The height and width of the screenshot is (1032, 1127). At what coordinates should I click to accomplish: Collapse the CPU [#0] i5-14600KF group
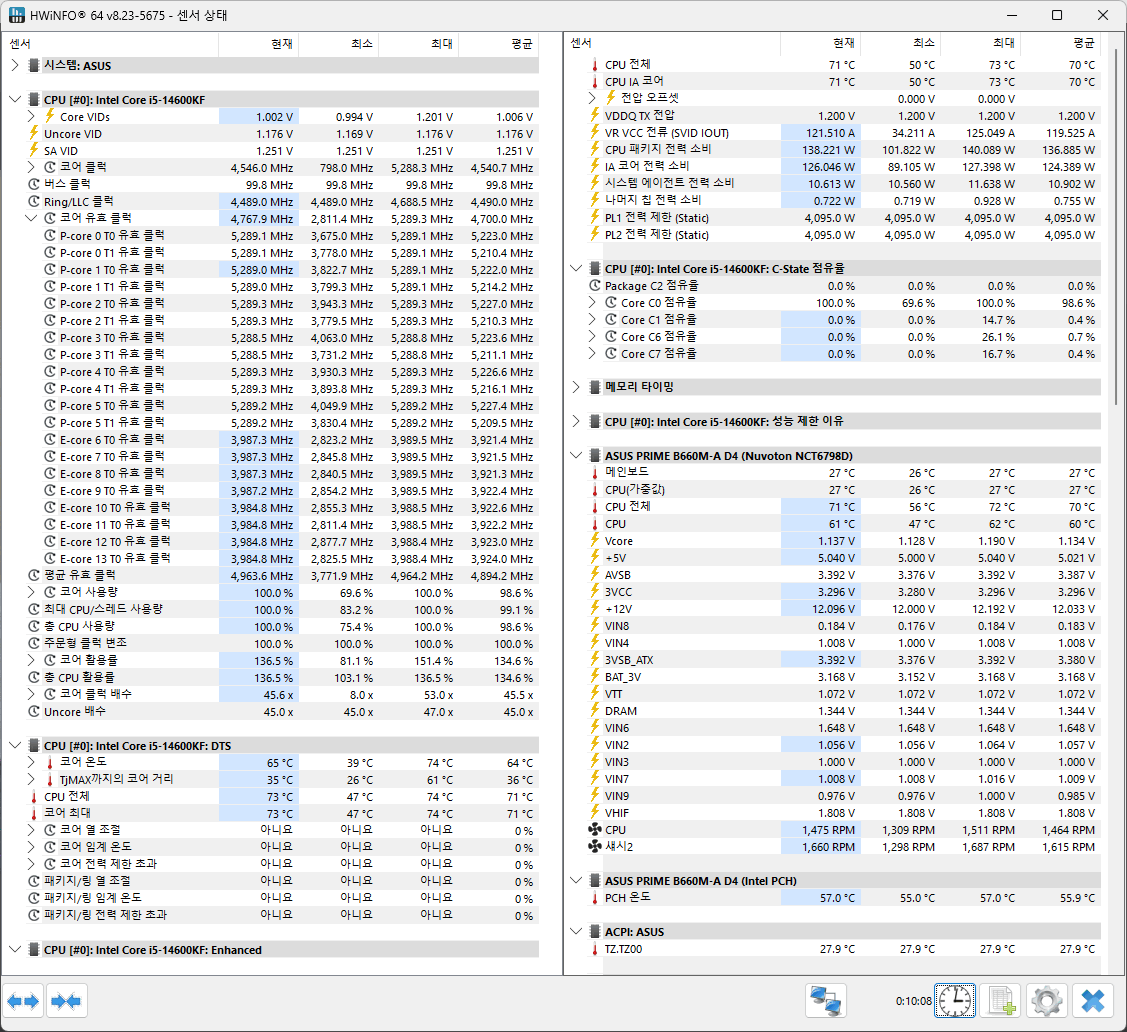[x=15, y=99]
